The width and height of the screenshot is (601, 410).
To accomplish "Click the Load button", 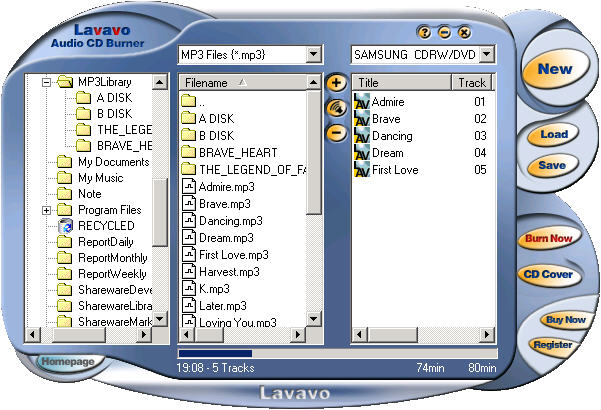I will click(554, 134).
